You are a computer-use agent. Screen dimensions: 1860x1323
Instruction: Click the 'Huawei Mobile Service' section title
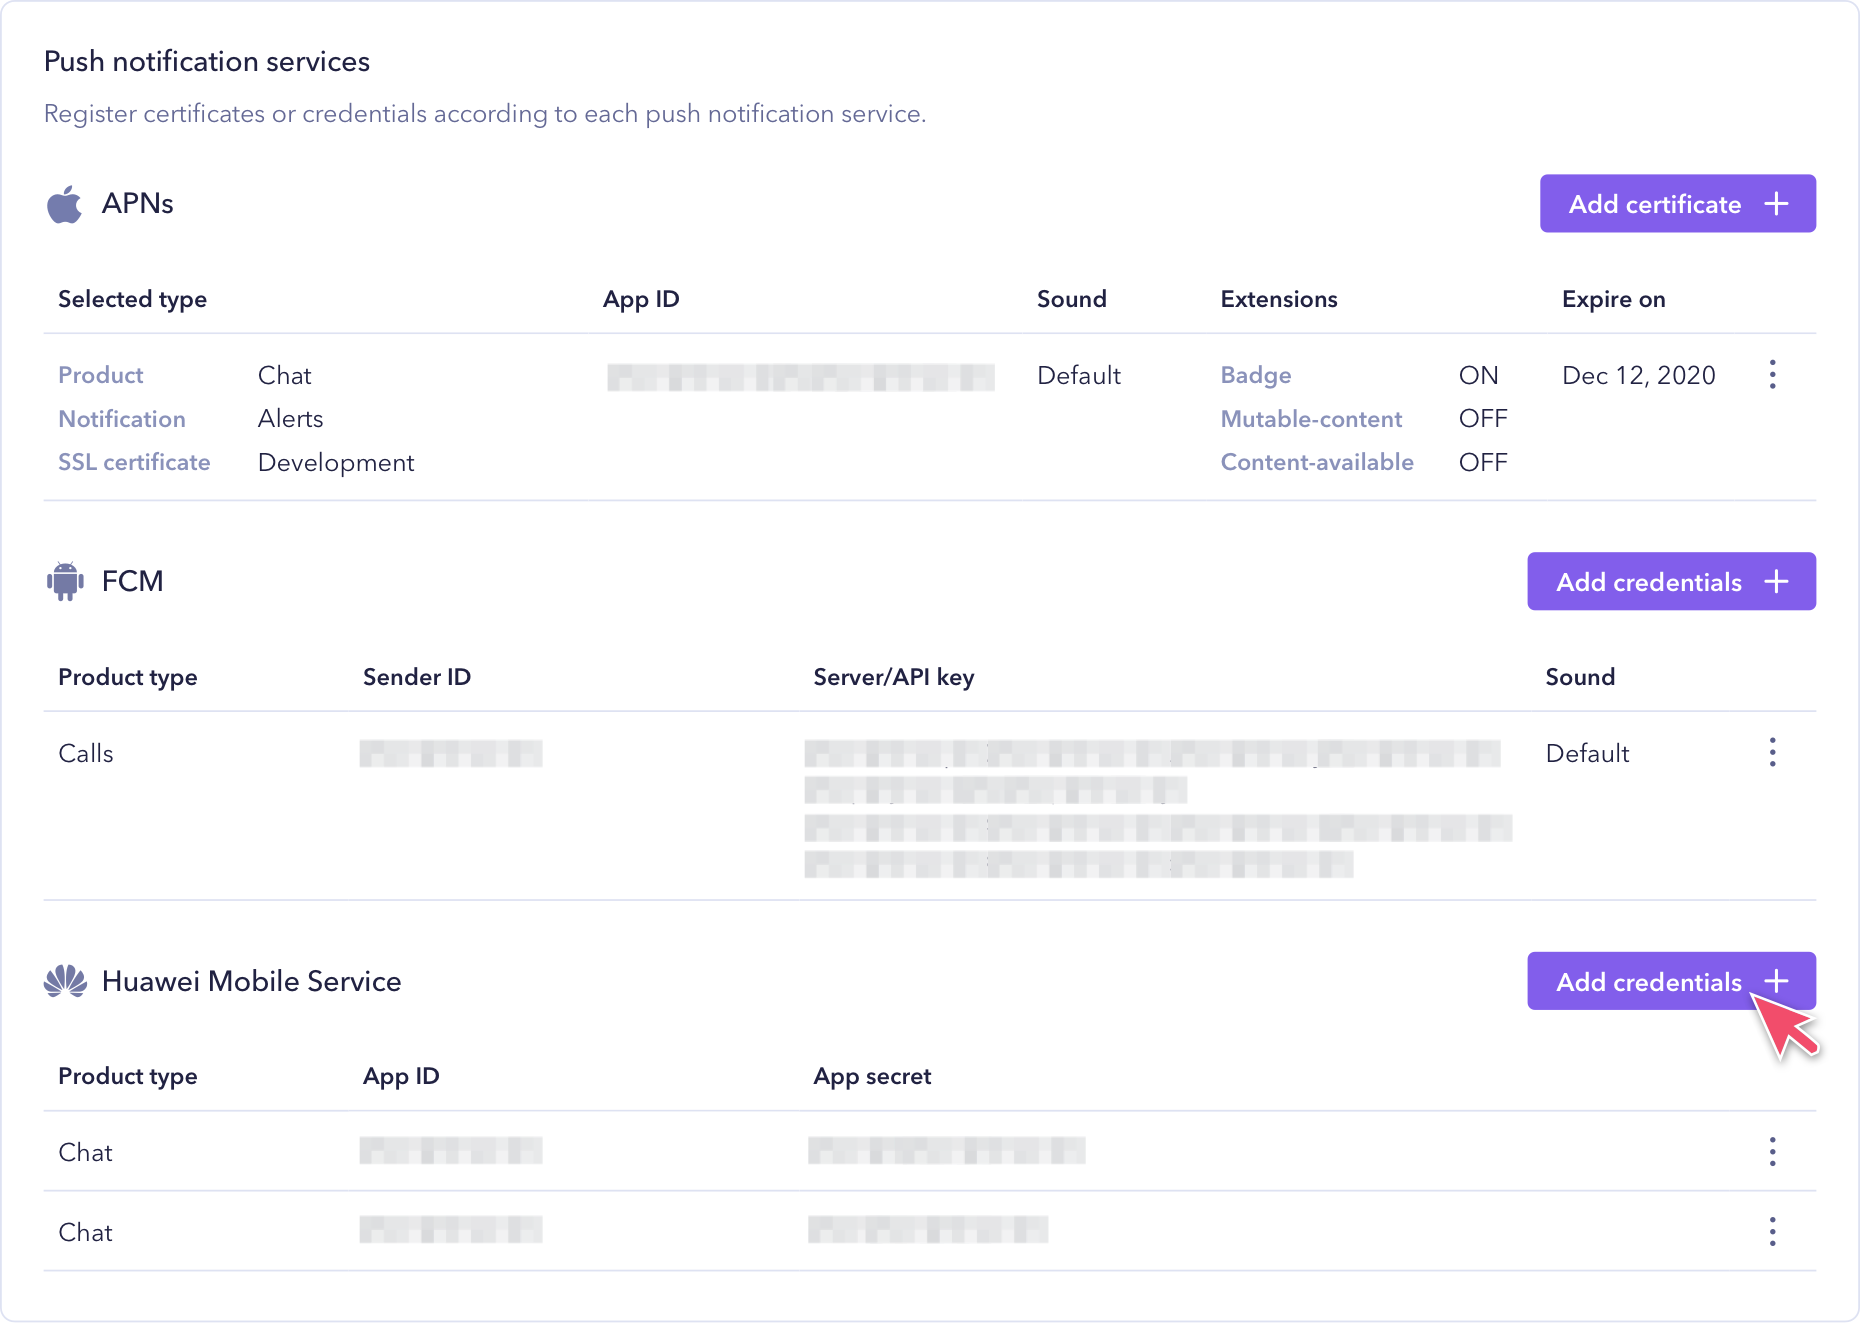(251, 981)
